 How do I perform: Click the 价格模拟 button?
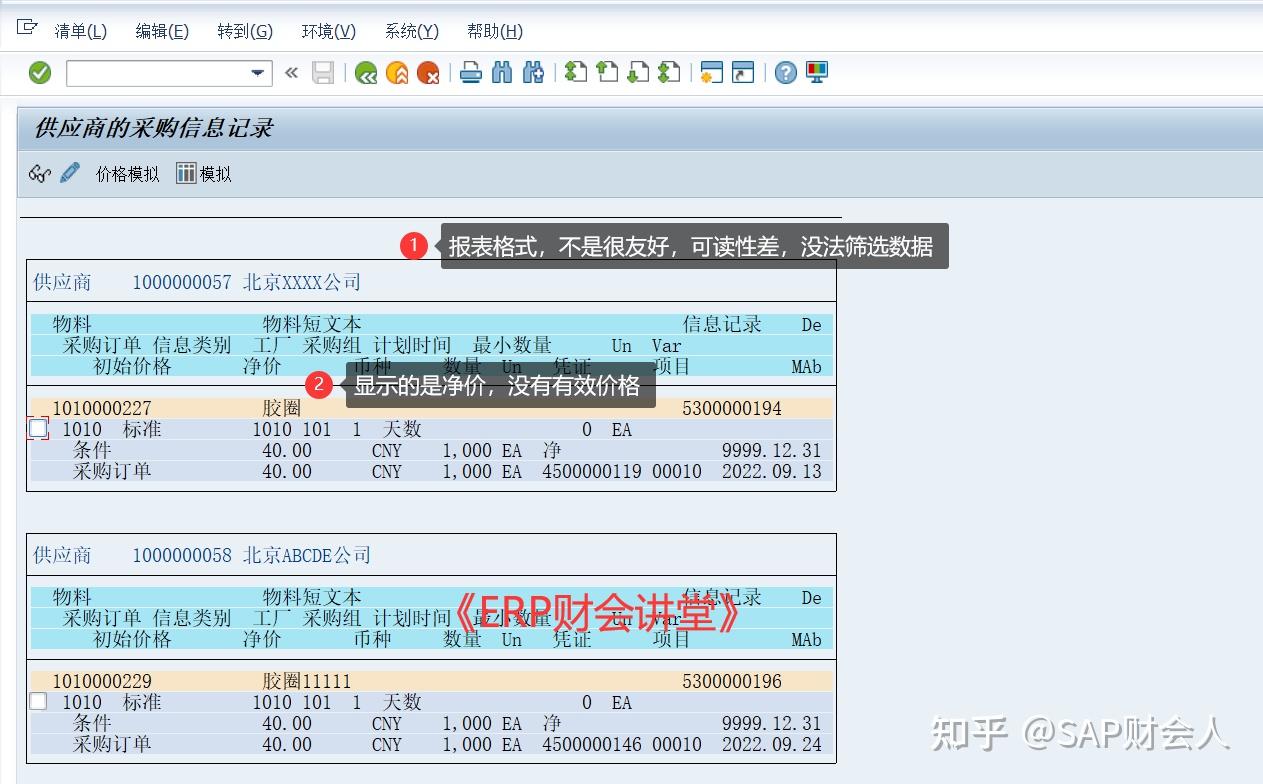click(x=126, y=173)
